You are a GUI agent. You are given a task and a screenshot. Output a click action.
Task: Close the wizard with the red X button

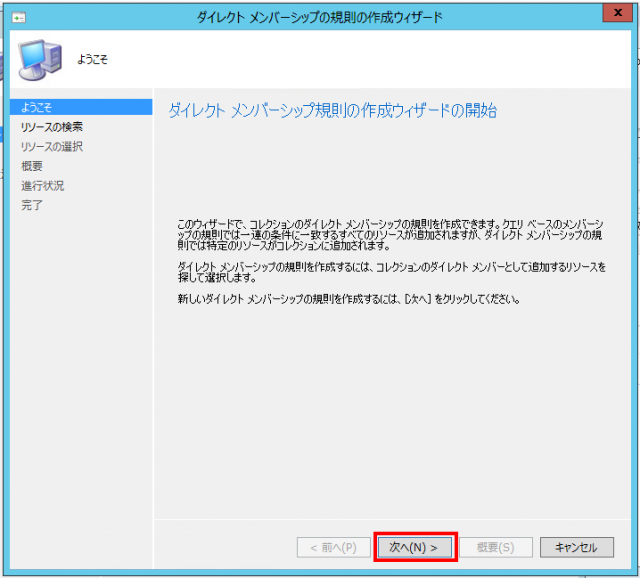(618, 14)
